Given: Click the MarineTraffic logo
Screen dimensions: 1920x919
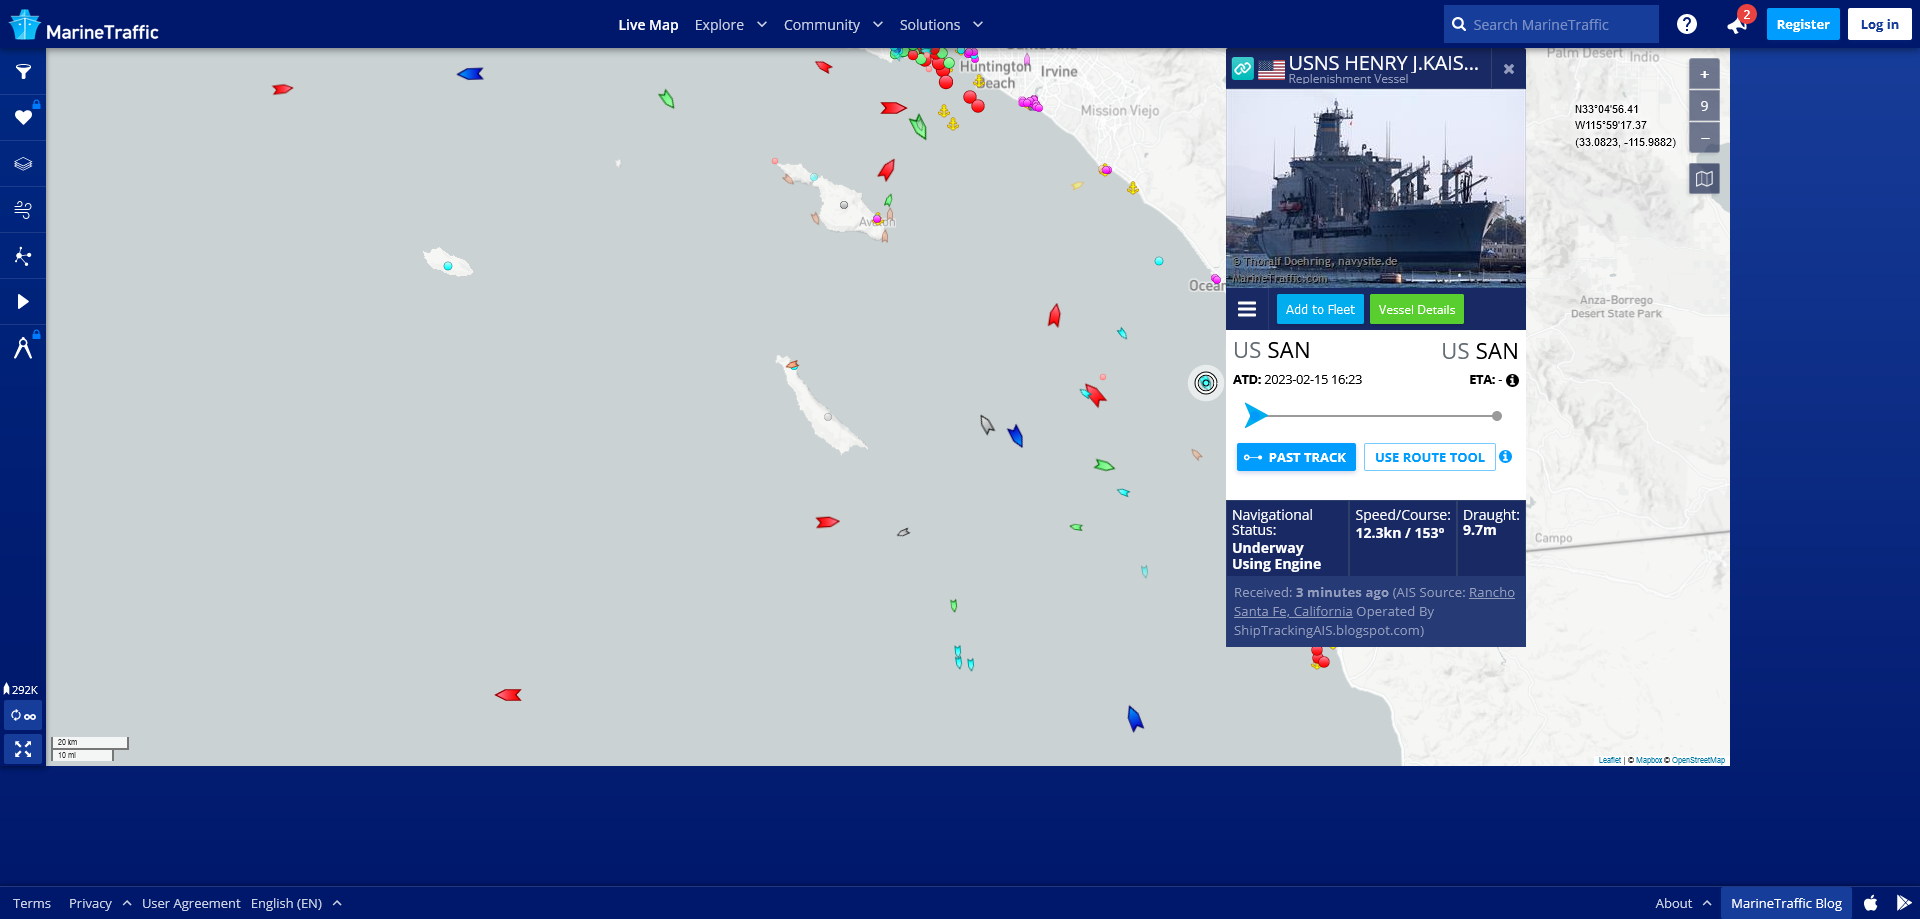Looking at the screenshot, I should [84, 26].
